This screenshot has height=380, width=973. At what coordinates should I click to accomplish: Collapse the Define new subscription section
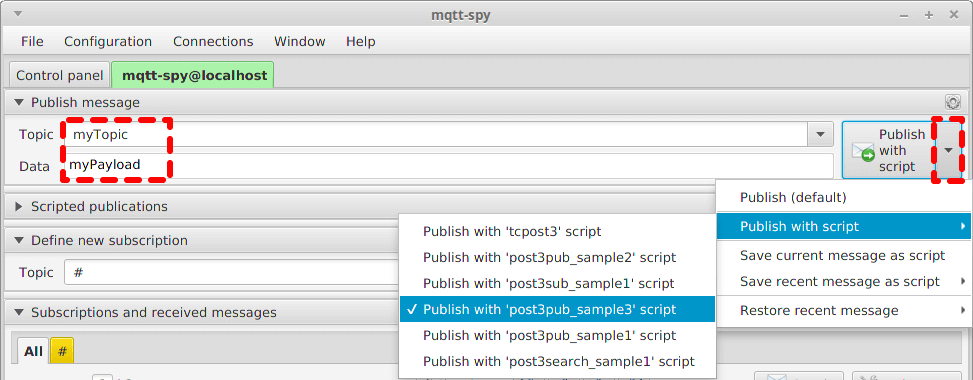pyautogui.click(x=19, y=240)
